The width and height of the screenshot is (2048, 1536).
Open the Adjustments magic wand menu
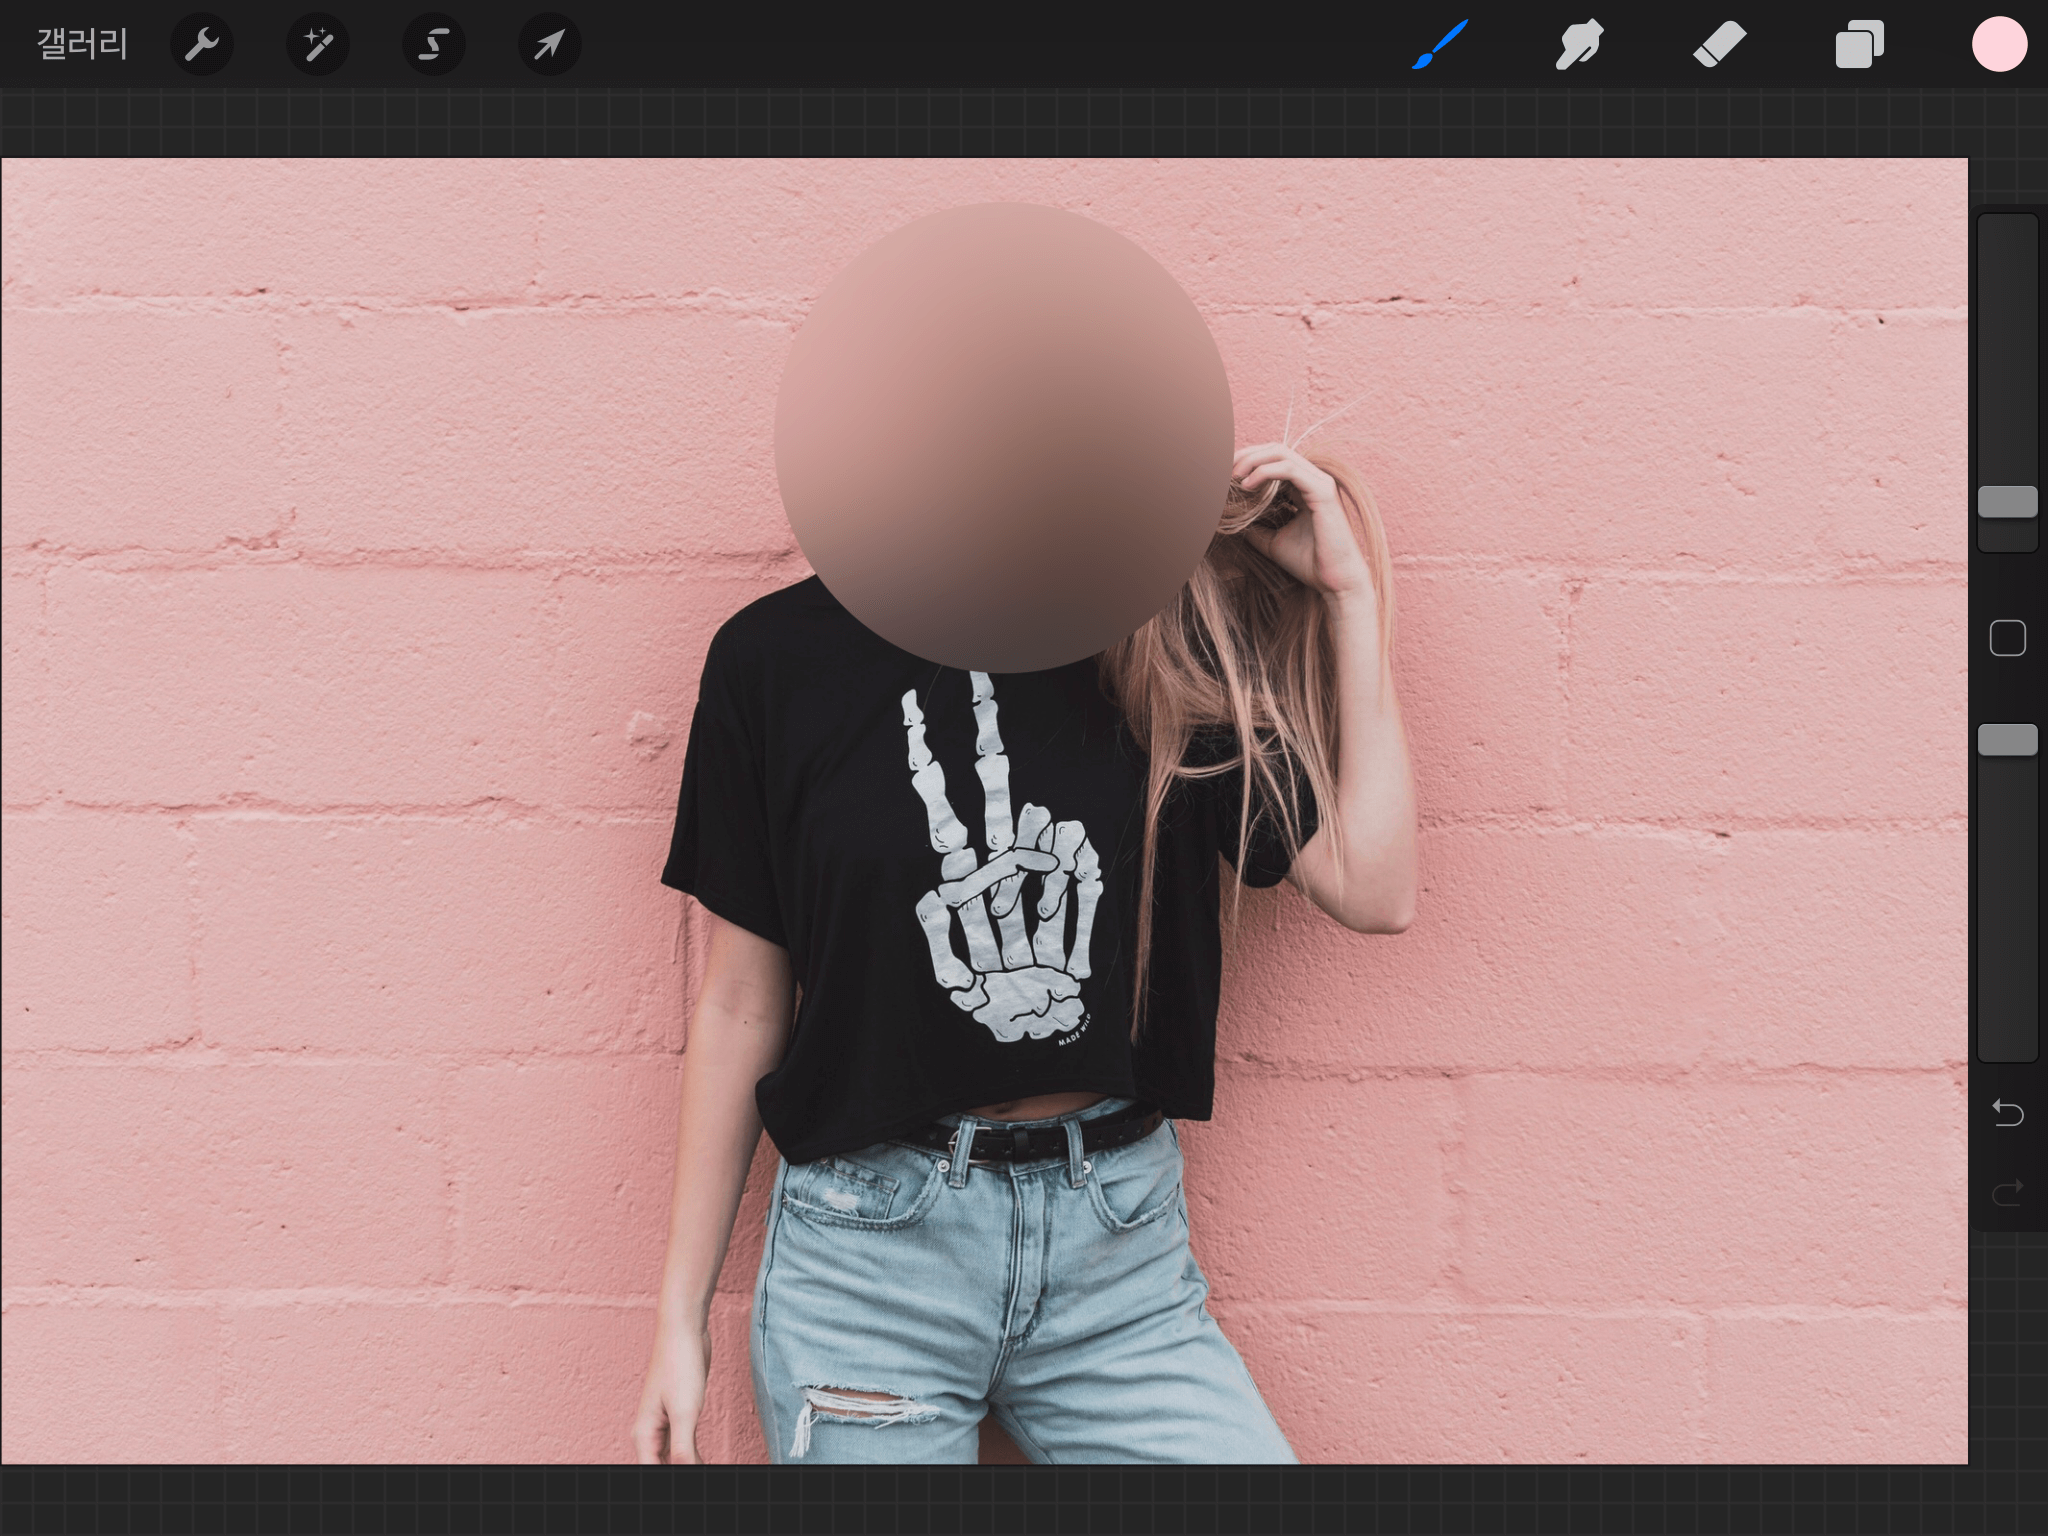318,44
